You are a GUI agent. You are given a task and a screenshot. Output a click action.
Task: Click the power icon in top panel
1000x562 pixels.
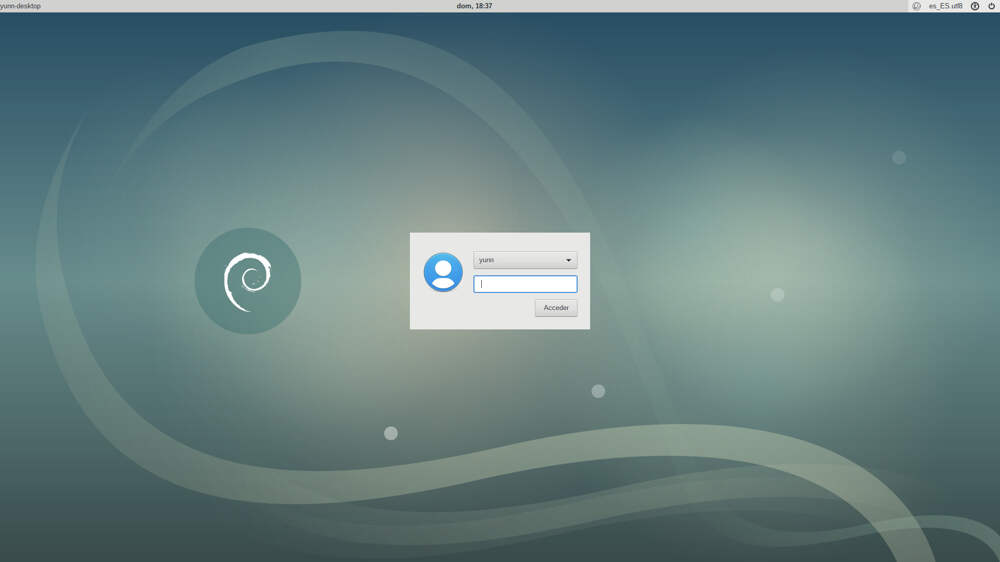[x=991, y=6]
